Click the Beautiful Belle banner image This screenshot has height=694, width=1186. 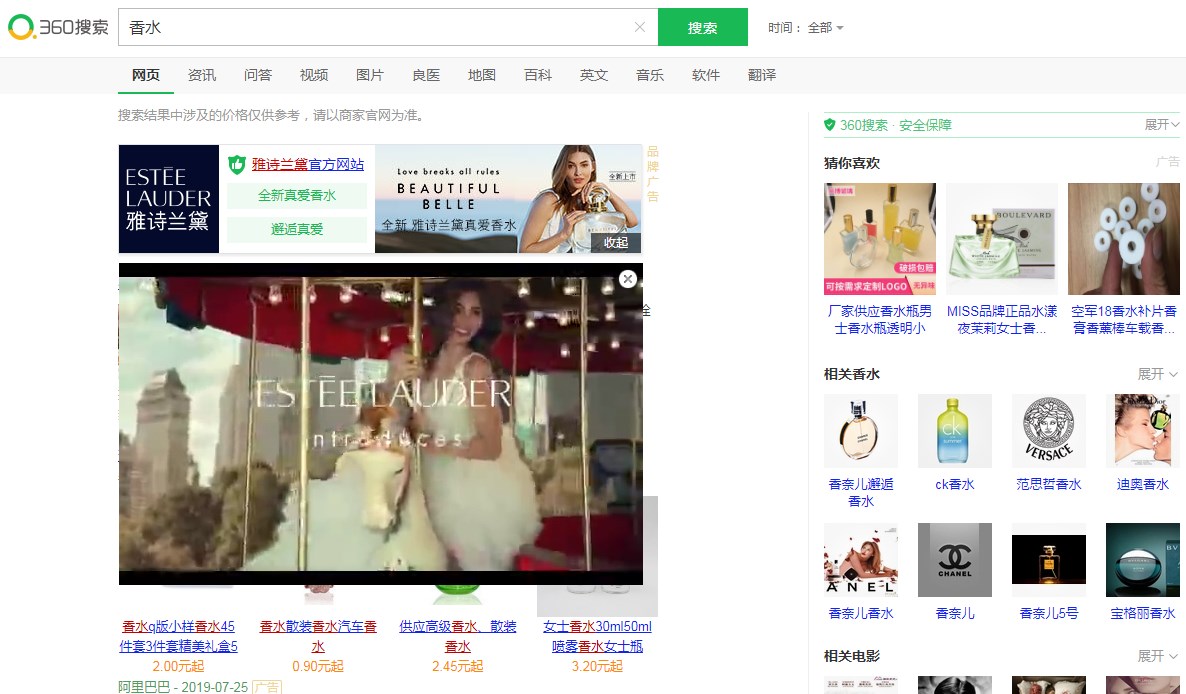(x=508, y=199)
